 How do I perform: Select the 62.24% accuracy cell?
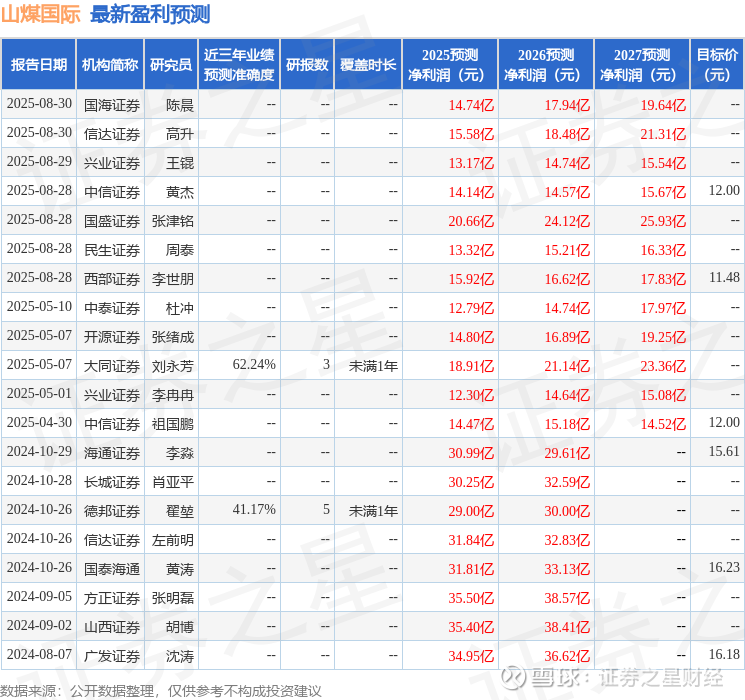(254, 364)
